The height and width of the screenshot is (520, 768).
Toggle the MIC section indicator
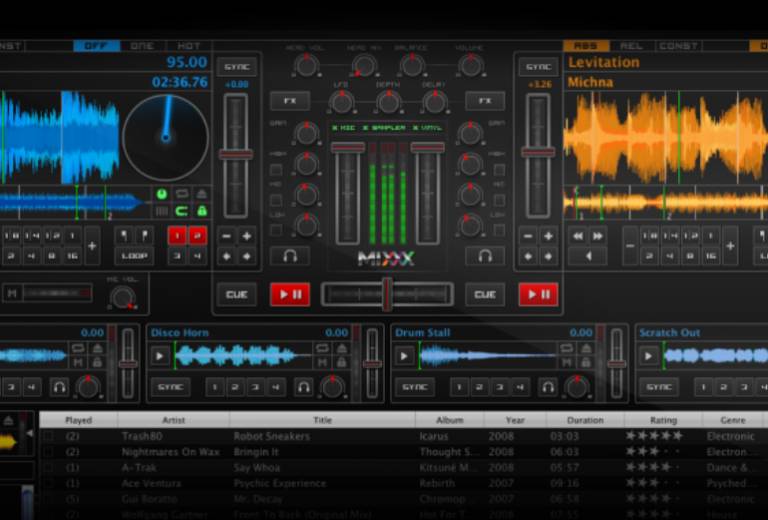tap(344, 128)
